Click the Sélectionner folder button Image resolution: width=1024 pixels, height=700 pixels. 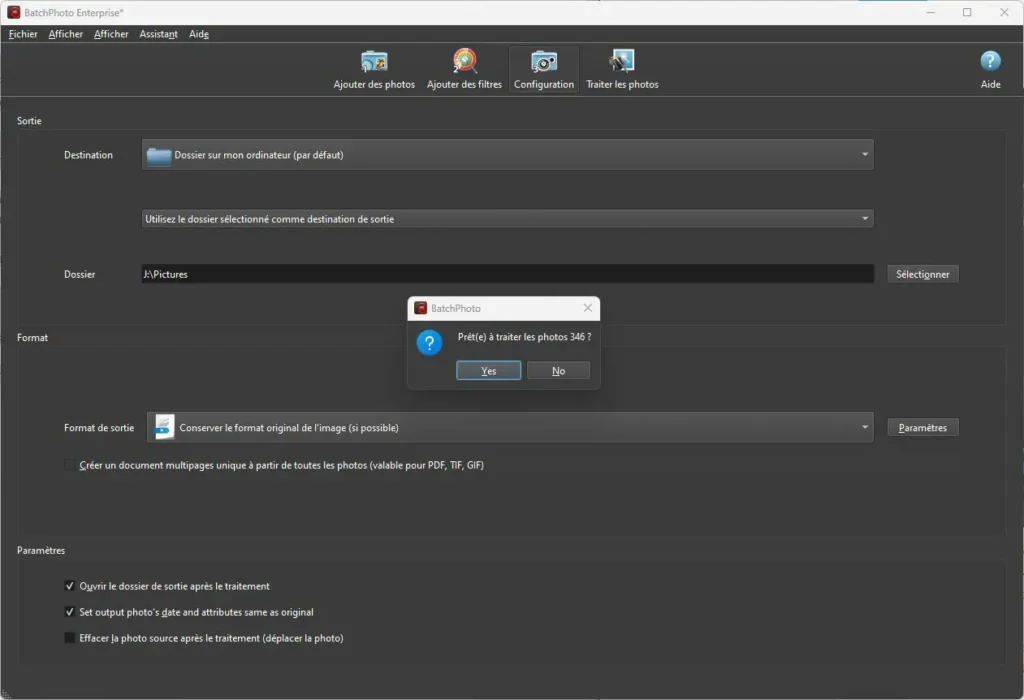tap(922, 274)
